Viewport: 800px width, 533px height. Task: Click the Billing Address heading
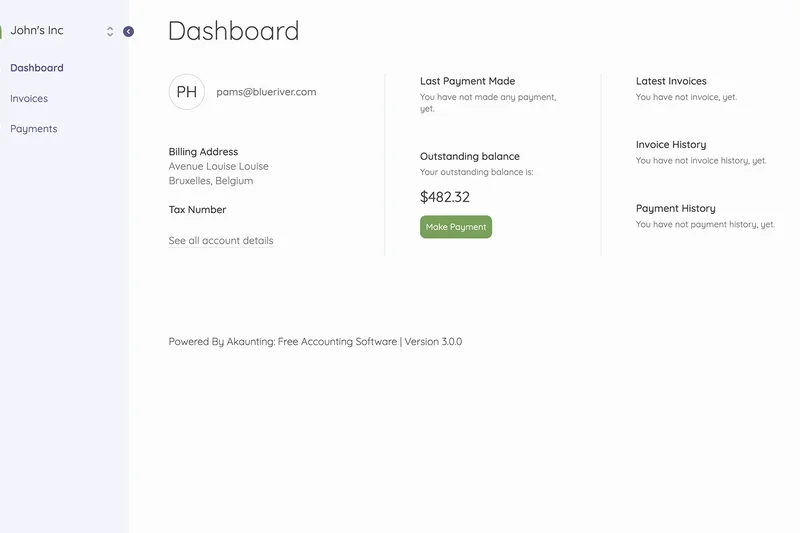coord(203,152)
